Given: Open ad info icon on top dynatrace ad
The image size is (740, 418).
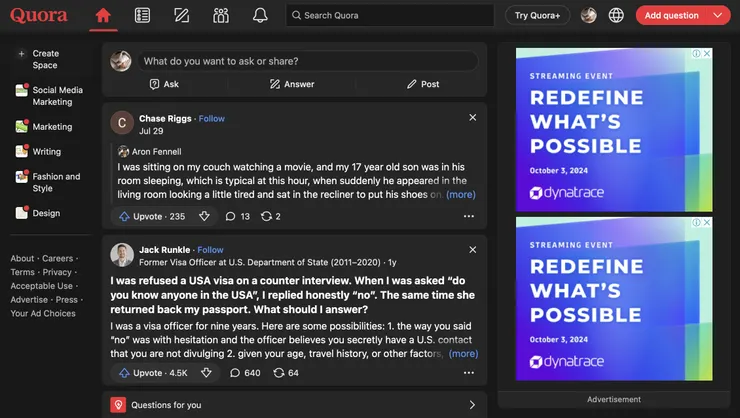Looking at the screenshot, I should point(697,53).
